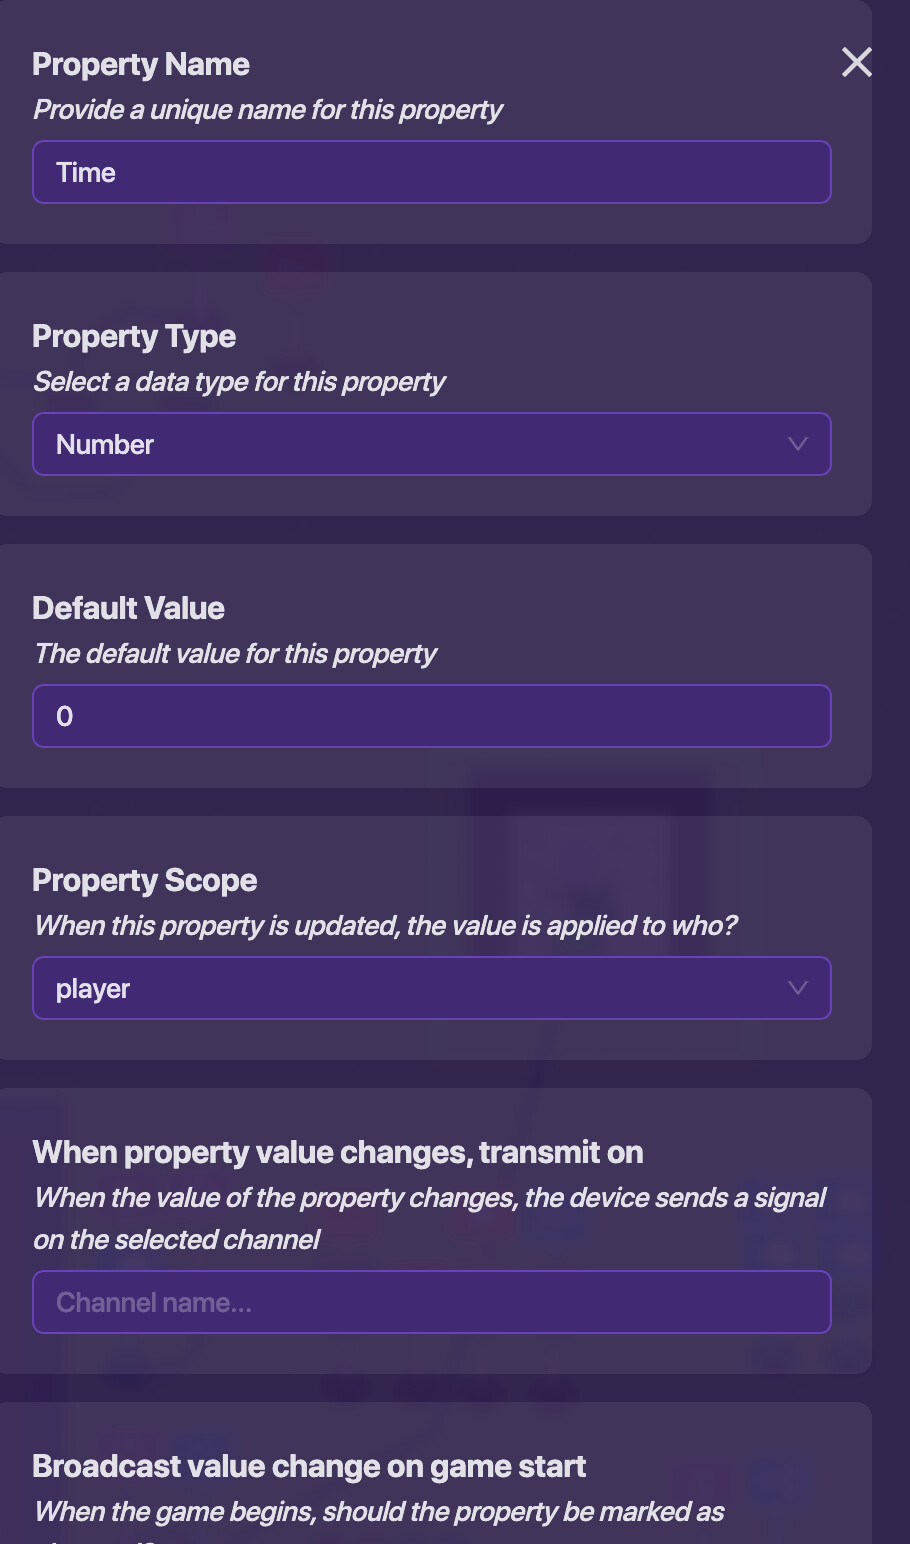Click the transmit on heading

tap(337, 1153)
